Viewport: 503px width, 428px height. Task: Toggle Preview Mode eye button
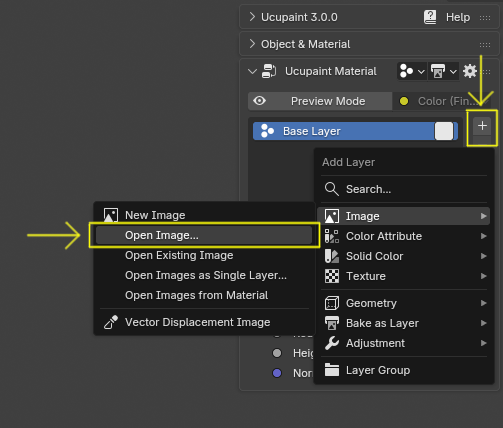[320, 101]
